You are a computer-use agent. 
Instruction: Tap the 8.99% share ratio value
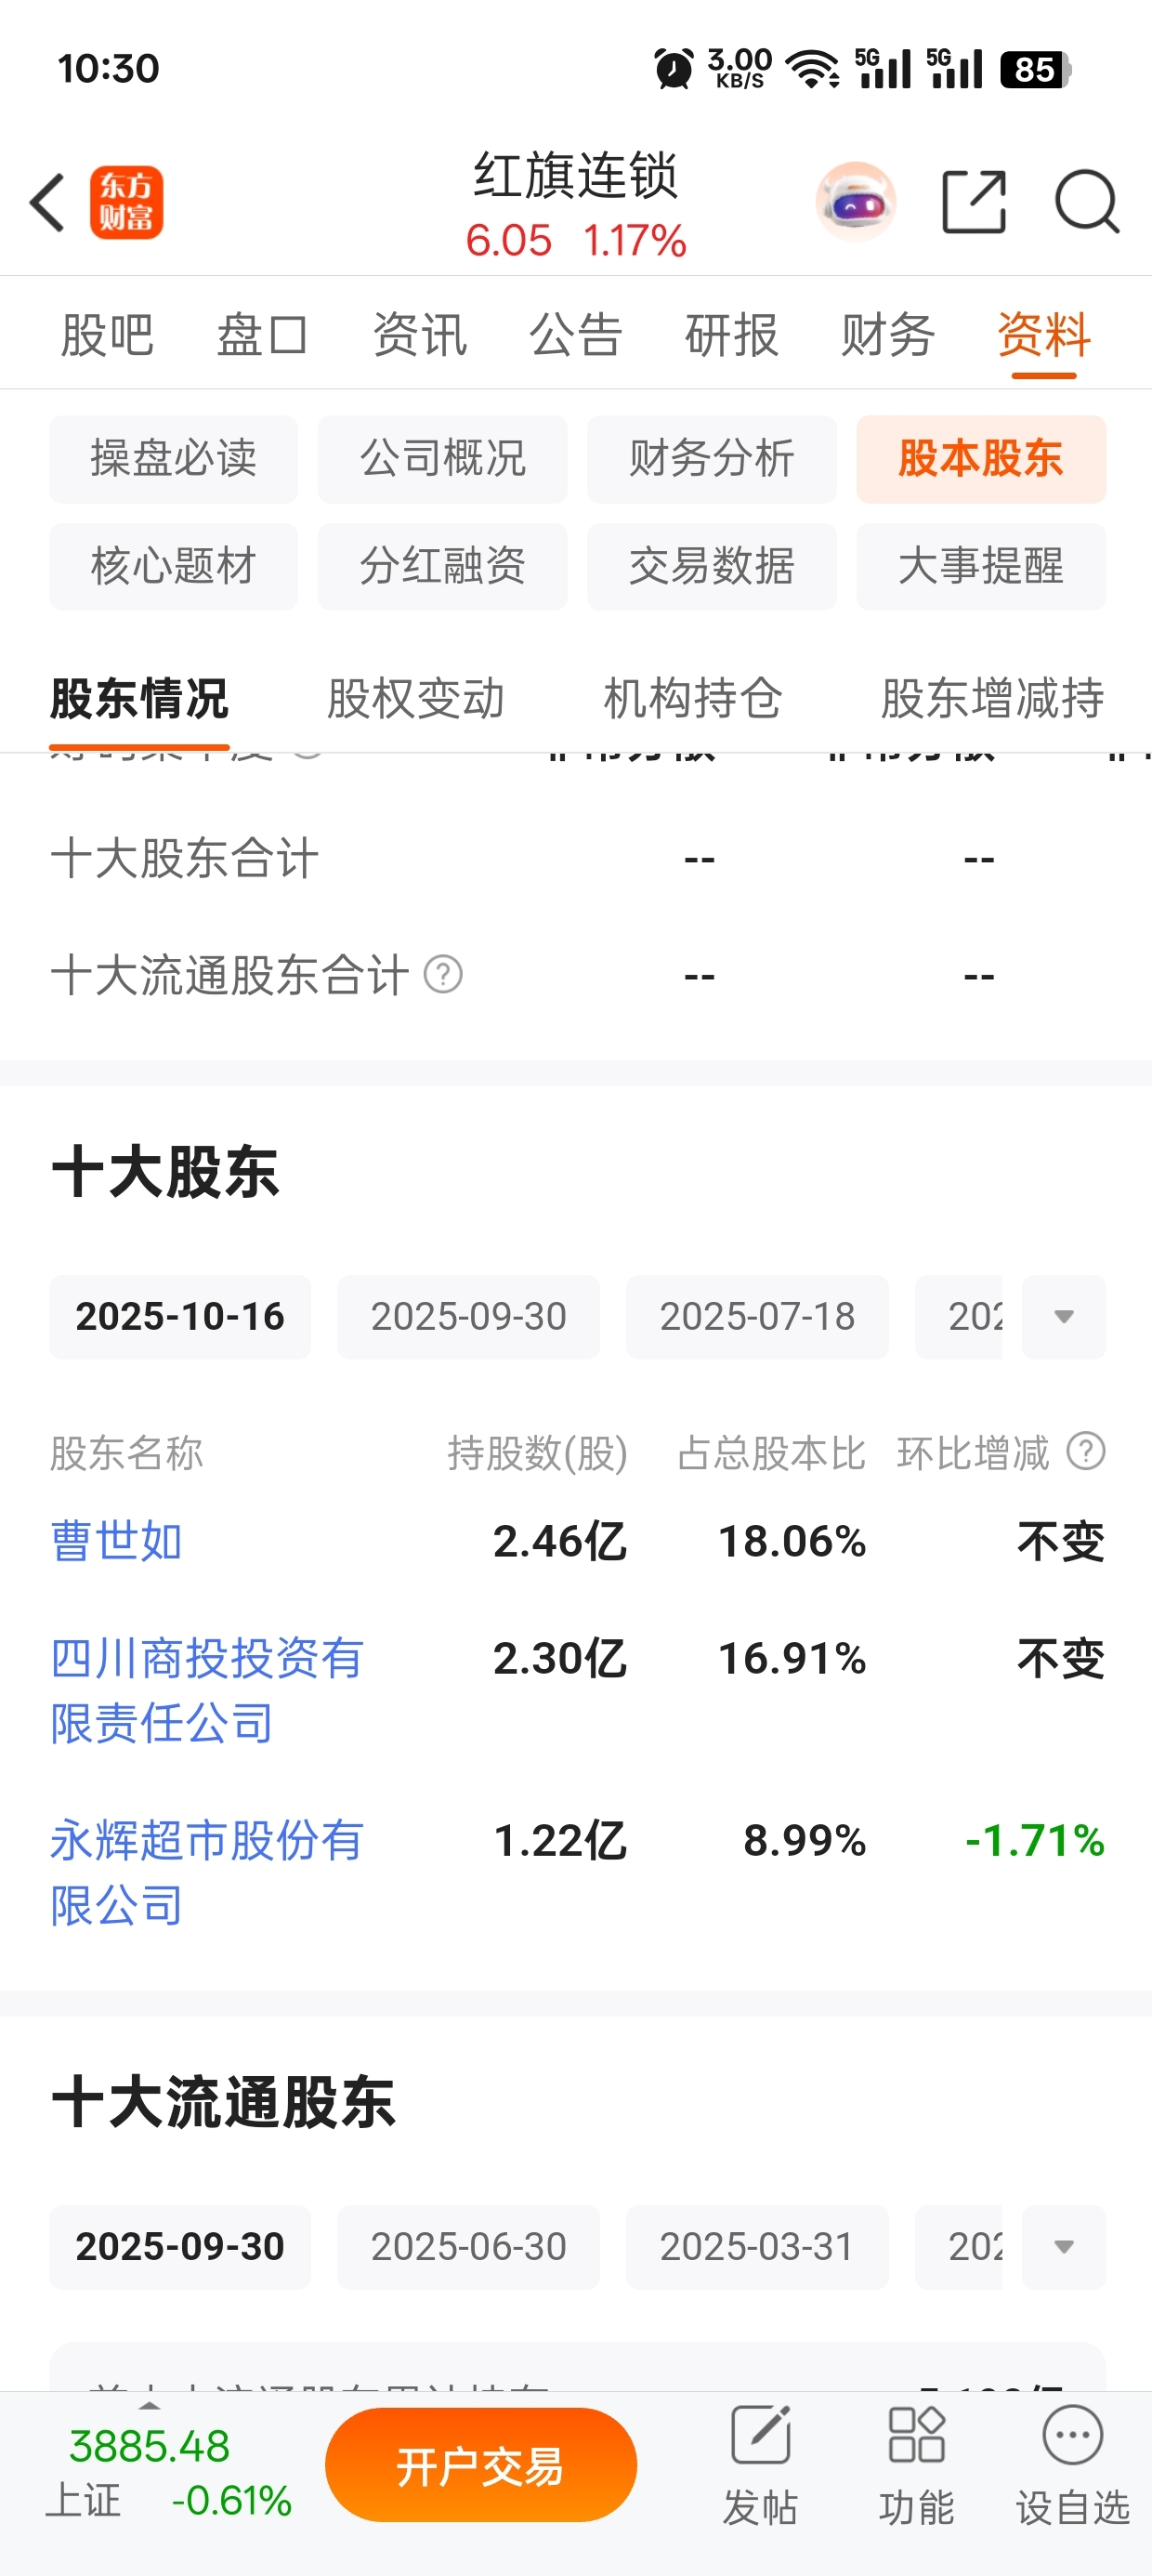tap(805, 1840)
